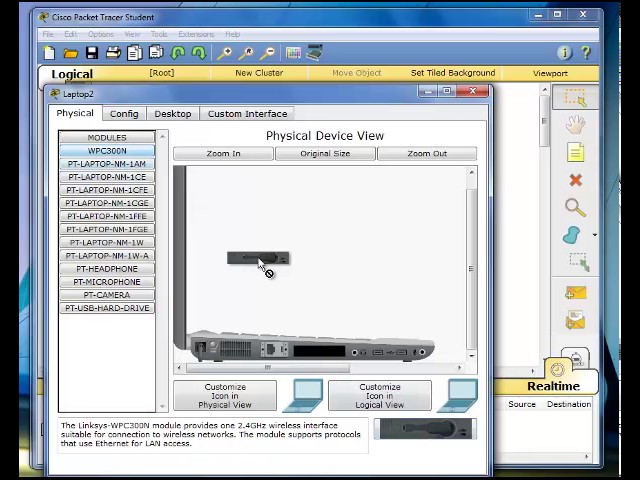Select the Realtime mode tab
Image resolution: width=640 pixels, height=480 pixels.
553,386
